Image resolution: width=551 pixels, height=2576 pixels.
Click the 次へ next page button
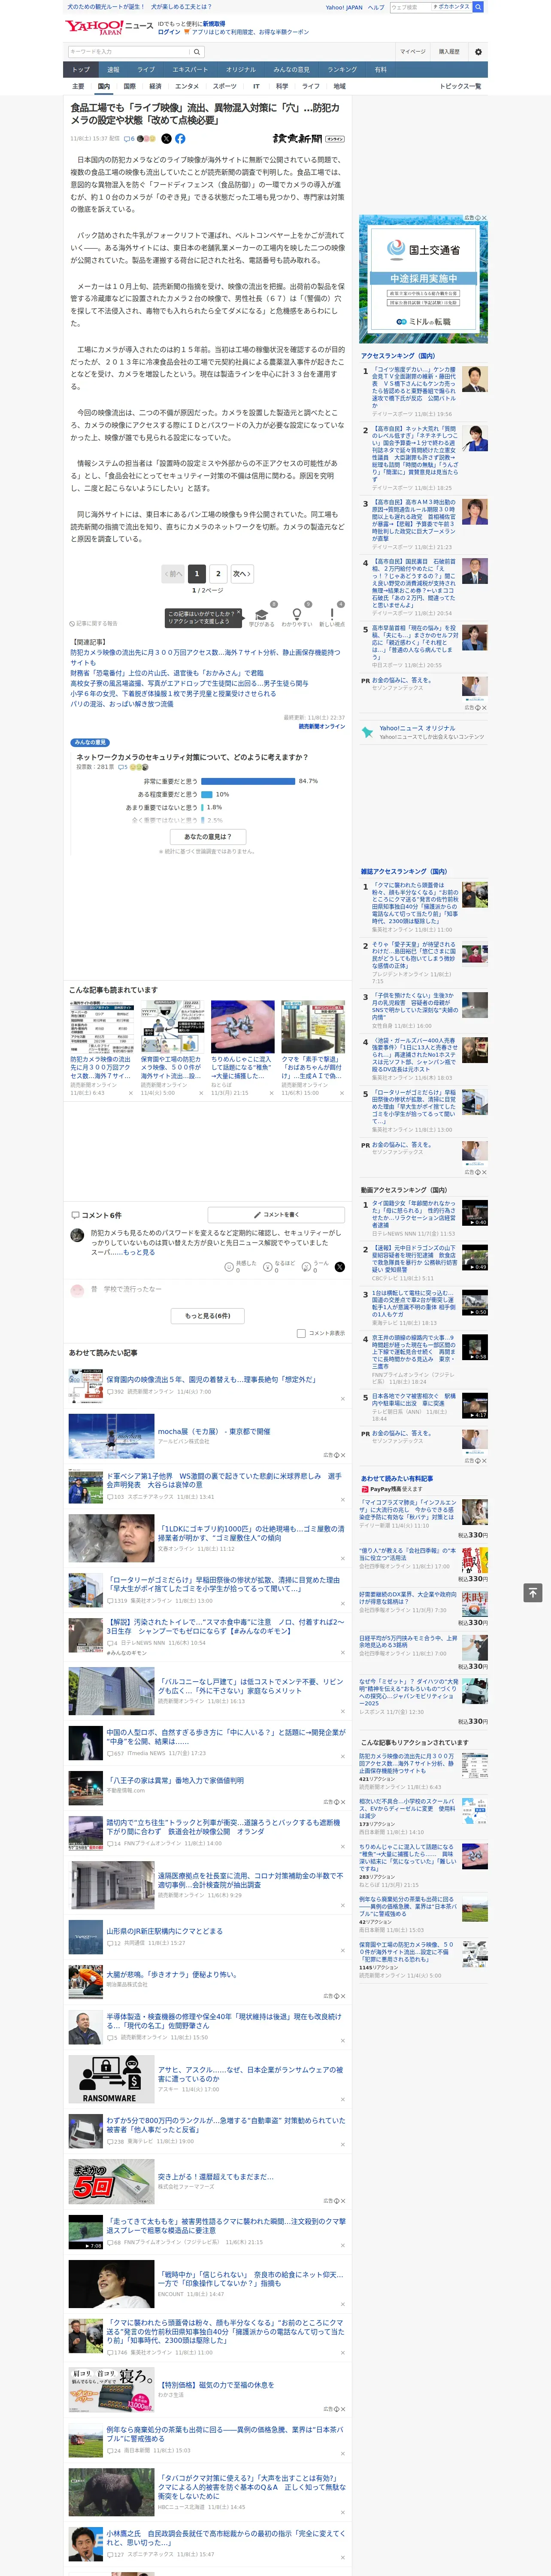click(x=241, y=573)
